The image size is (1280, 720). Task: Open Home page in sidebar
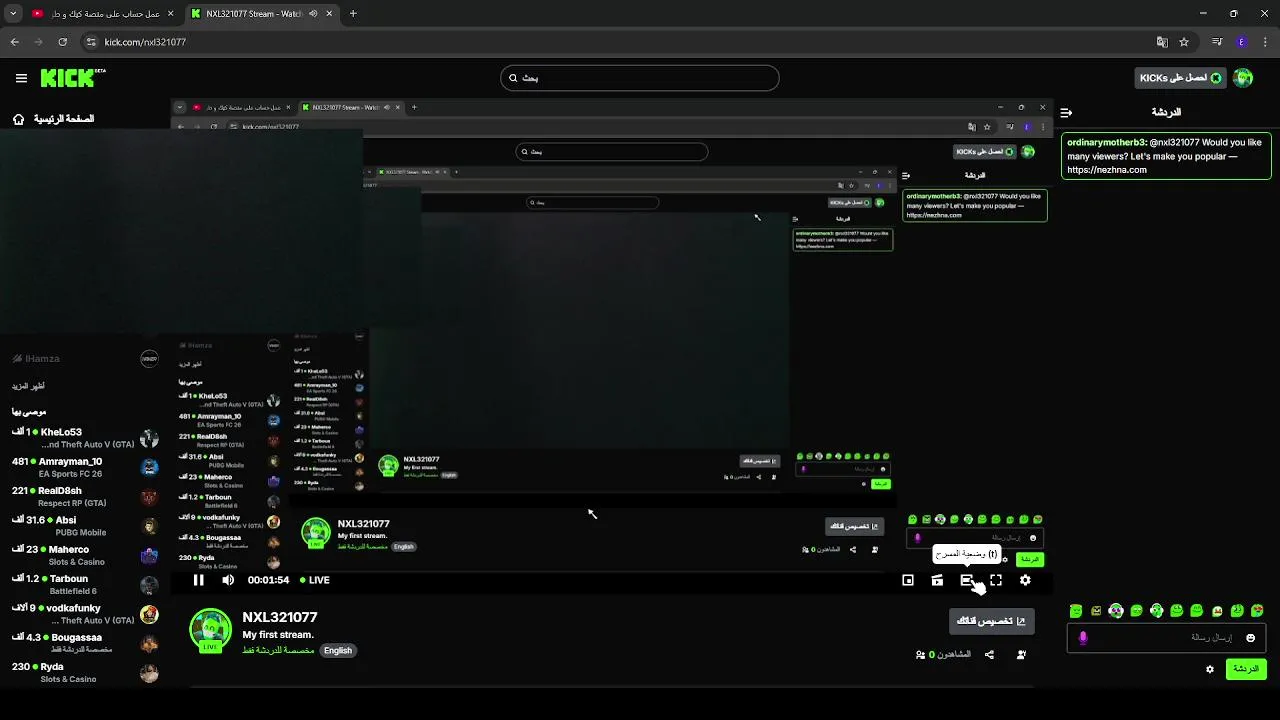point(54,119)
